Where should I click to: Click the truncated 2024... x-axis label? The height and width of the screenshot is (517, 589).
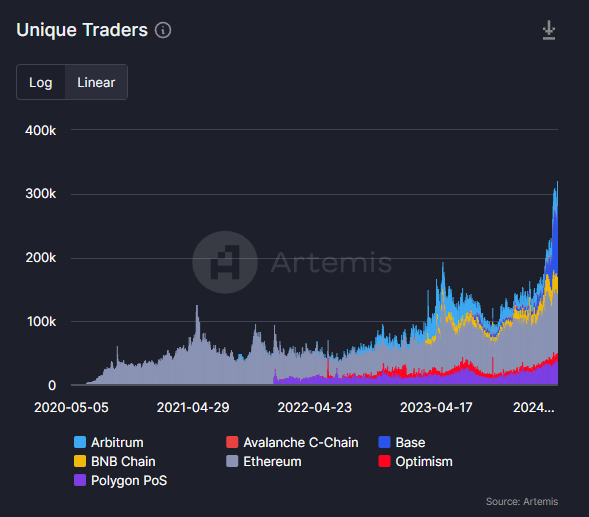(533, 407)
